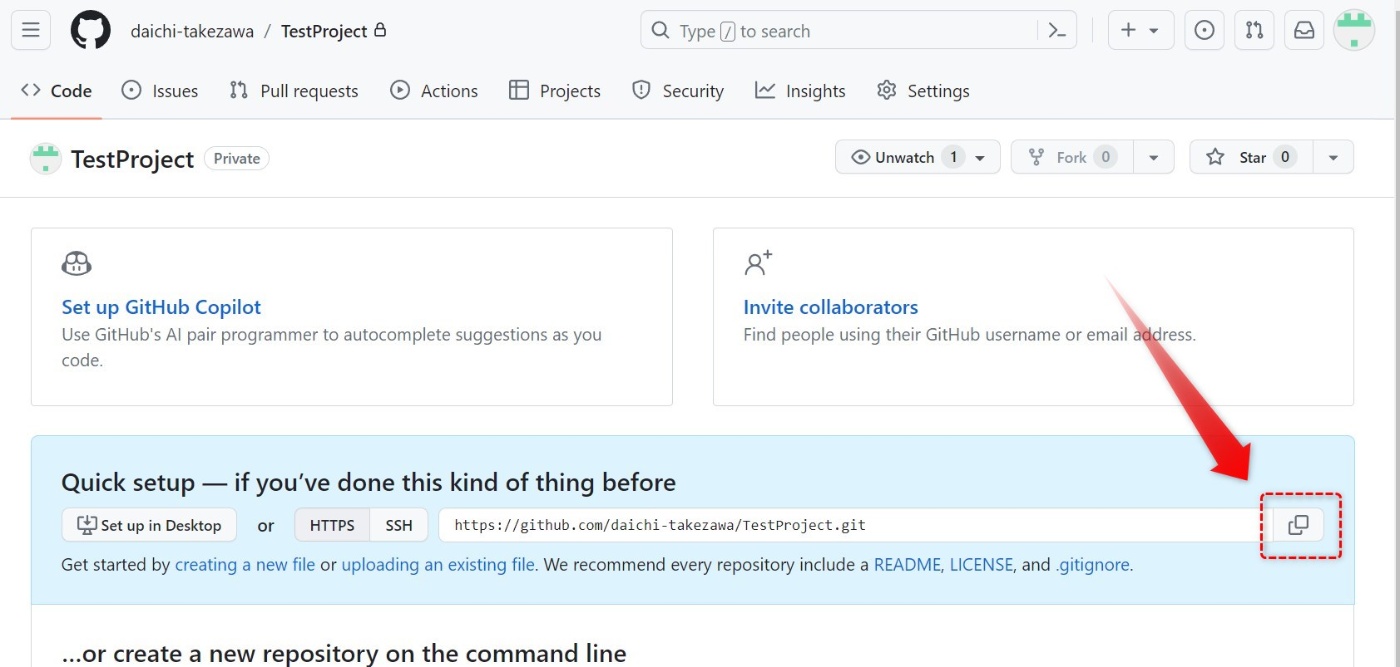Click the TestProject repository title

pos(132,159)
